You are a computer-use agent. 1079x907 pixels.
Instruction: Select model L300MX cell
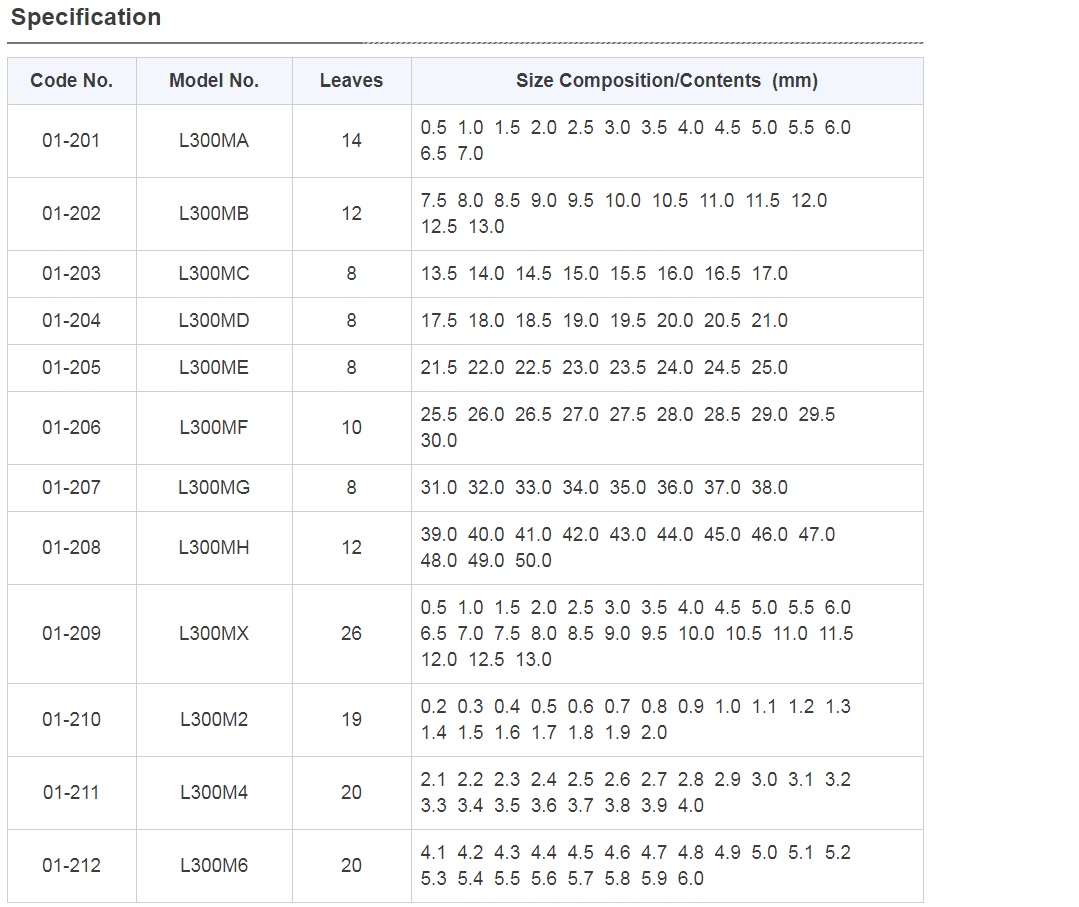pyautogui.click(x=214, y=634)
